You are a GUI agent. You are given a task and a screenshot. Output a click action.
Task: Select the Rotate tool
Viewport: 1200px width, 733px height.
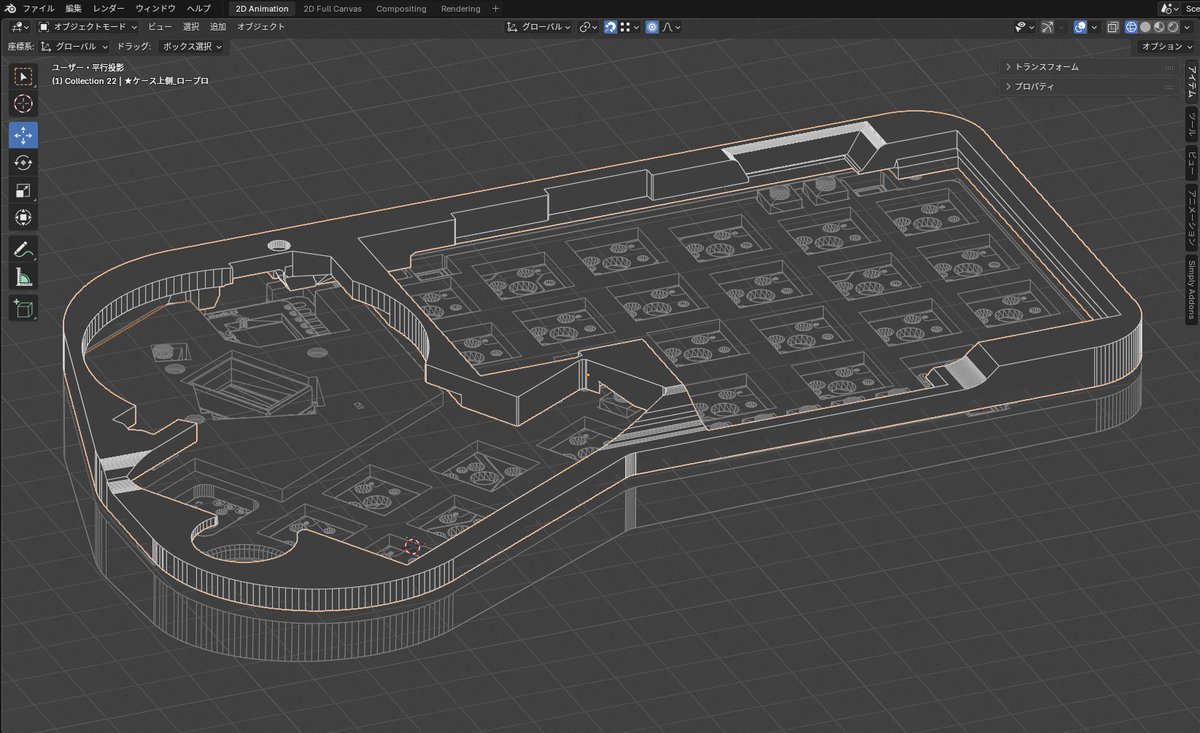click(x=24, y=163)
